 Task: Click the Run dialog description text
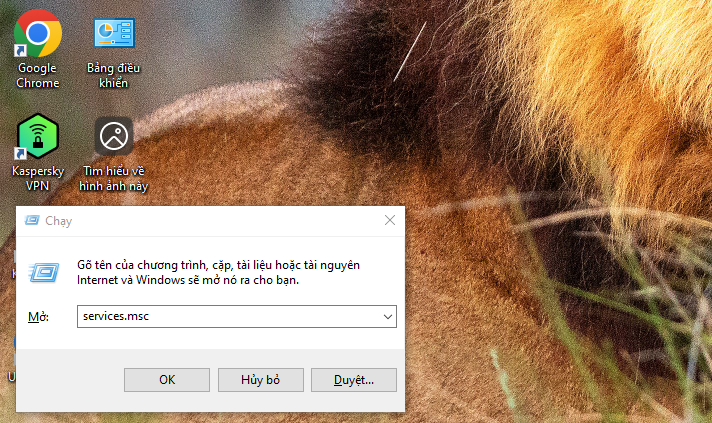[x=218, y=272]
